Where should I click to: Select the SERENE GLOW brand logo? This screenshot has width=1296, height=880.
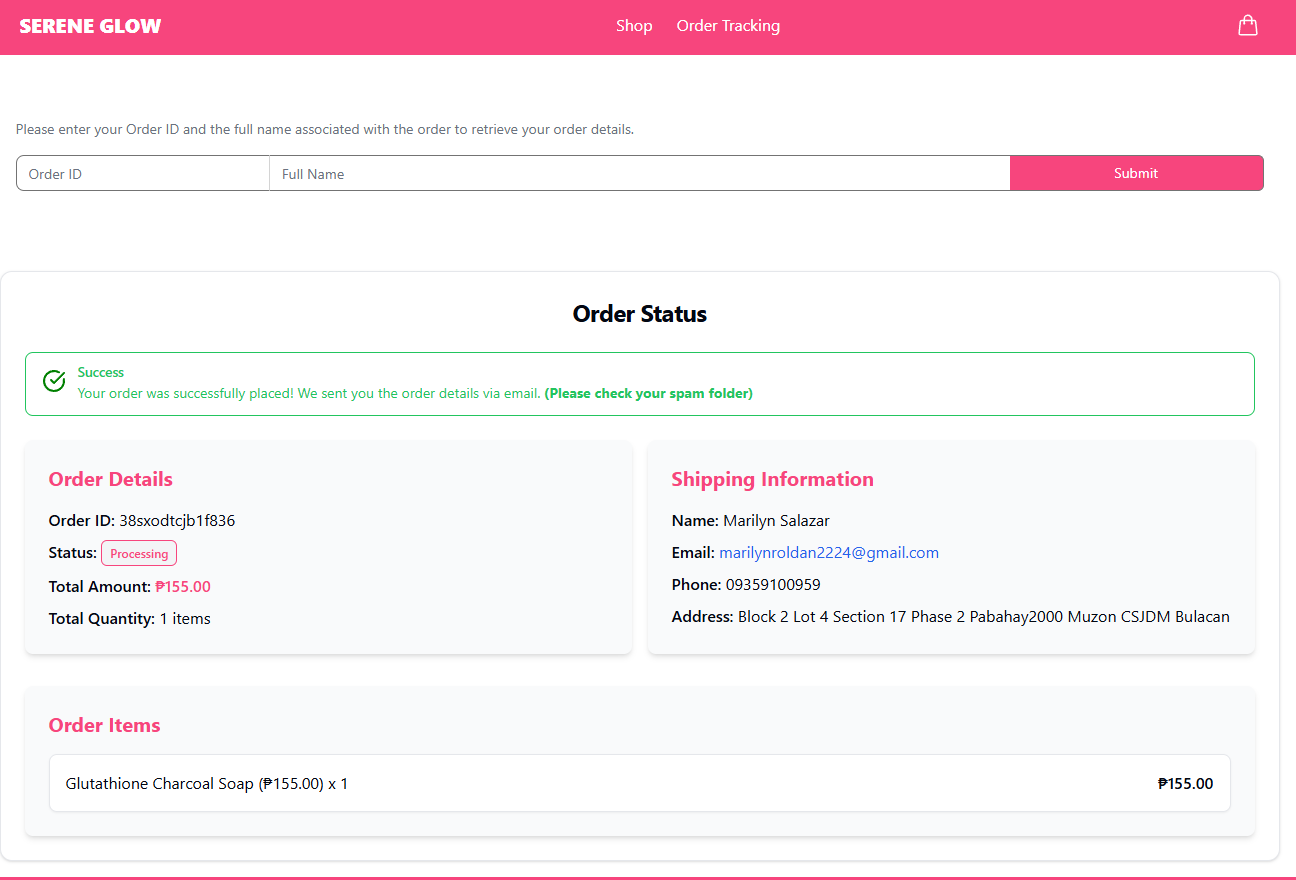pyautogui.click(x=89, y=26)
